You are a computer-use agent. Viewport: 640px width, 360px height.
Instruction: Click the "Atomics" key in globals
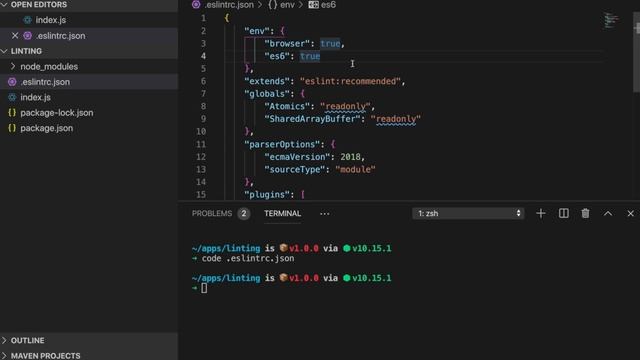coord(287,107)
